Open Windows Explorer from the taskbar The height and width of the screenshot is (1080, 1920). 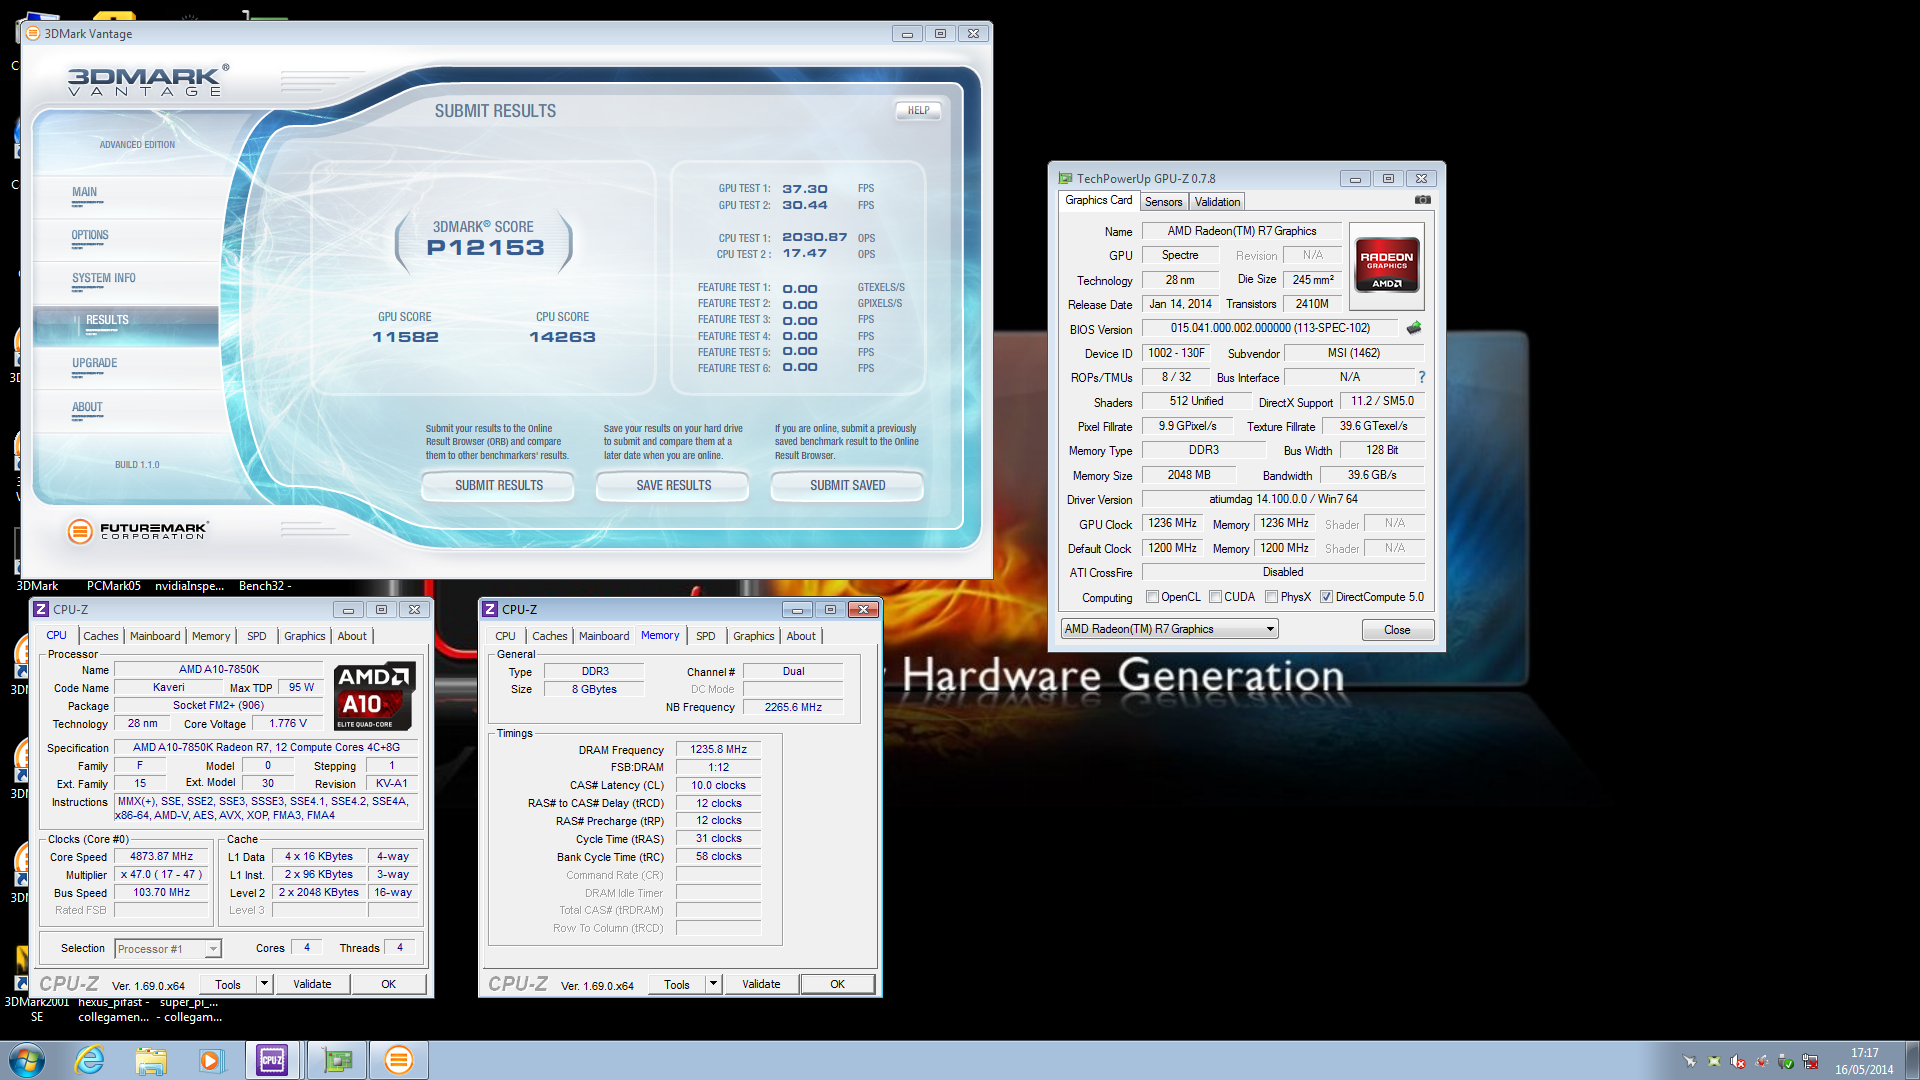pos(151,1060)
